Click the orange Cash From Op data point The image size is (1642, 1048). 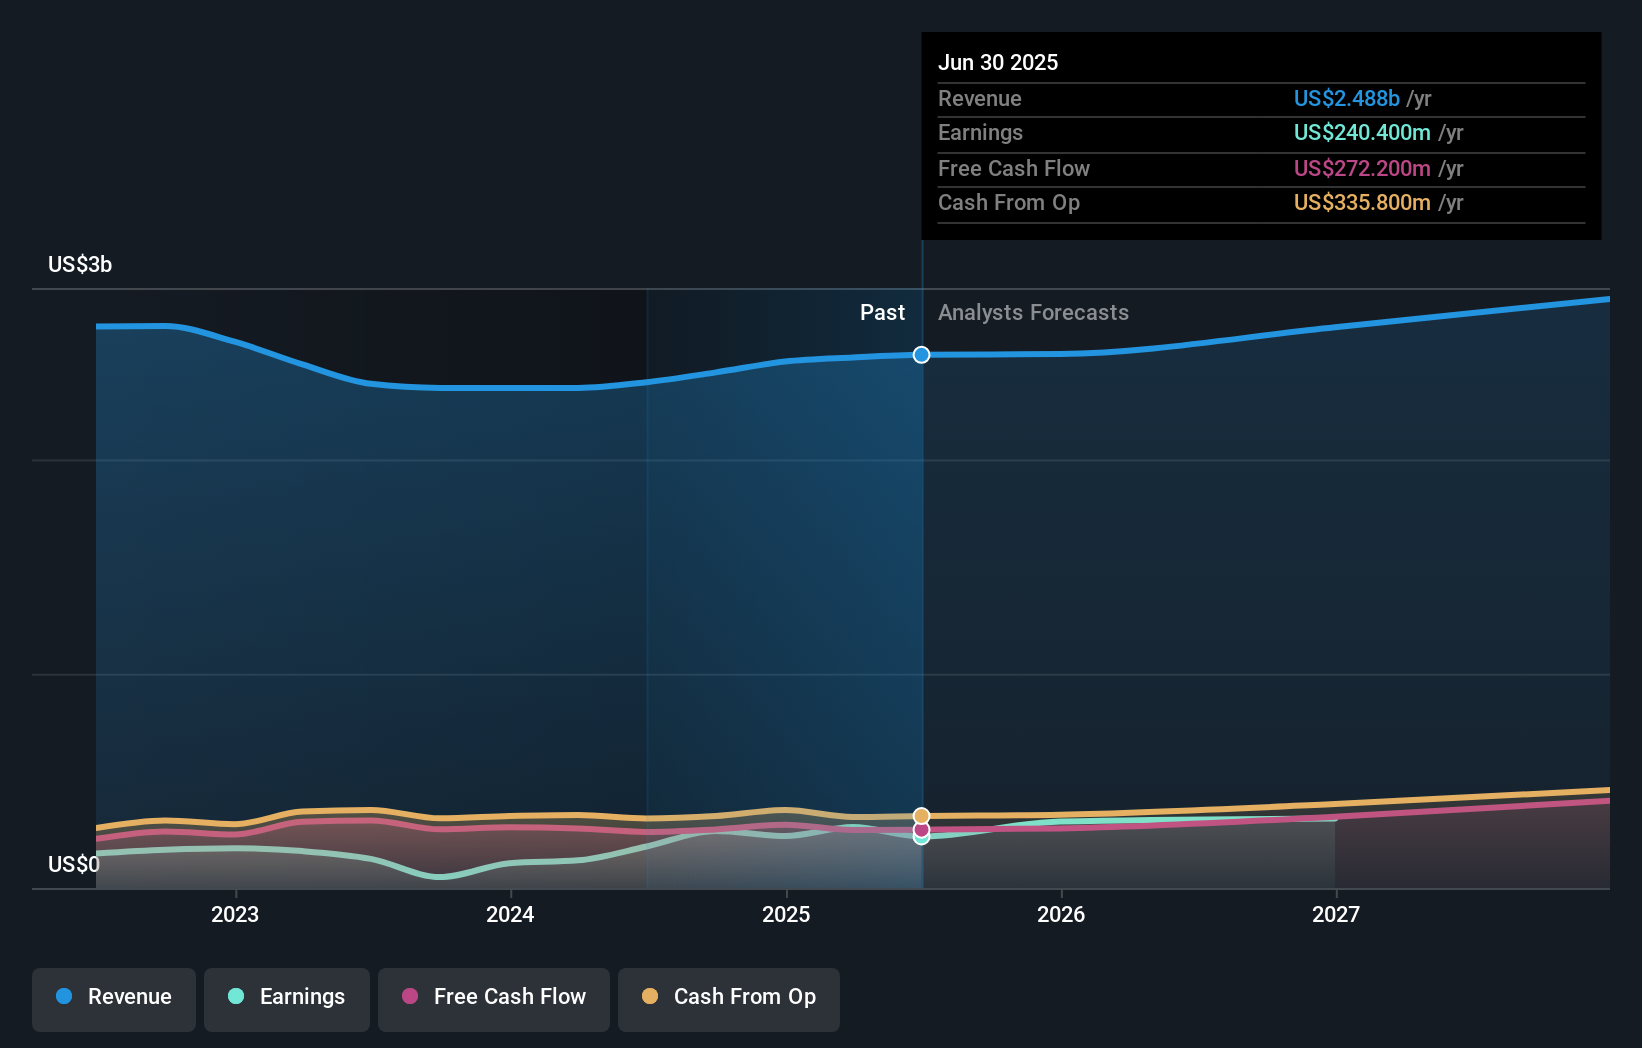coord(921,816)
